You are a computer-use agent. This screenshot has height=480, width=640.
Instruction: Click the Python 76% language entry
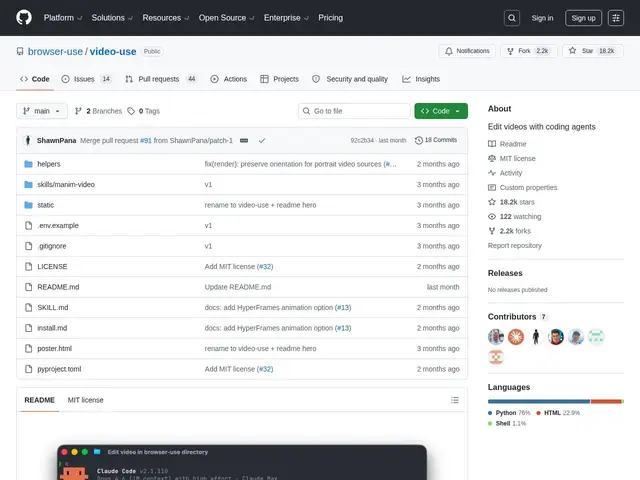pyautogui.click(x=509, y=413)
